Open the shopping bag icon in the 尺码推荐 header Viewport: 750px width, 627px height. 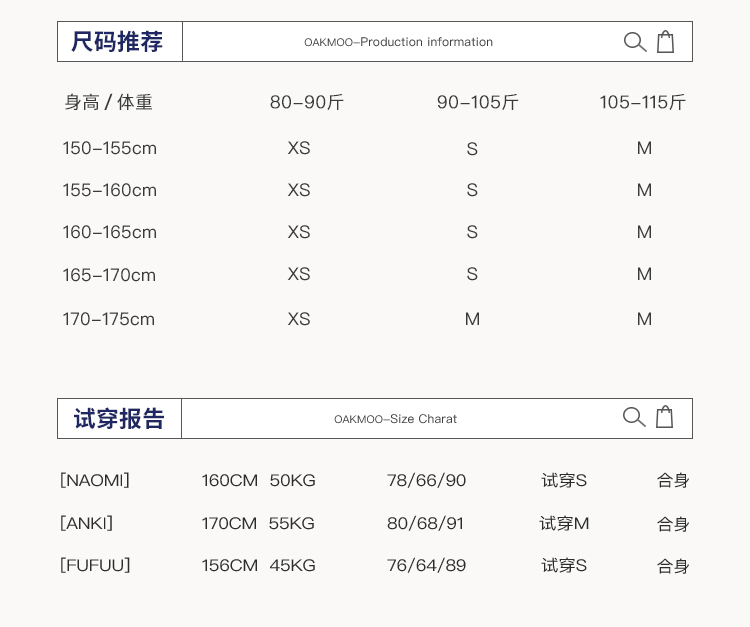pos(665,42)
